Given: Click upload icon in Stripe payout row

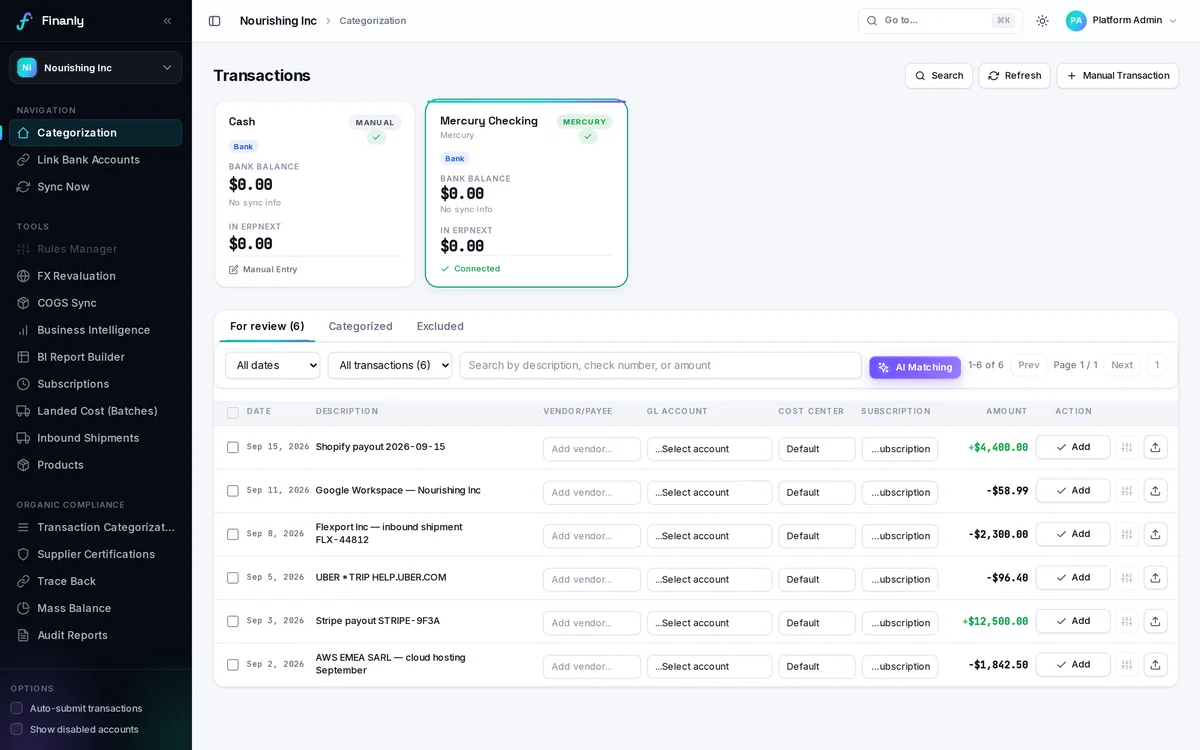Looking at the screenshot, I should click(1155, 621).
